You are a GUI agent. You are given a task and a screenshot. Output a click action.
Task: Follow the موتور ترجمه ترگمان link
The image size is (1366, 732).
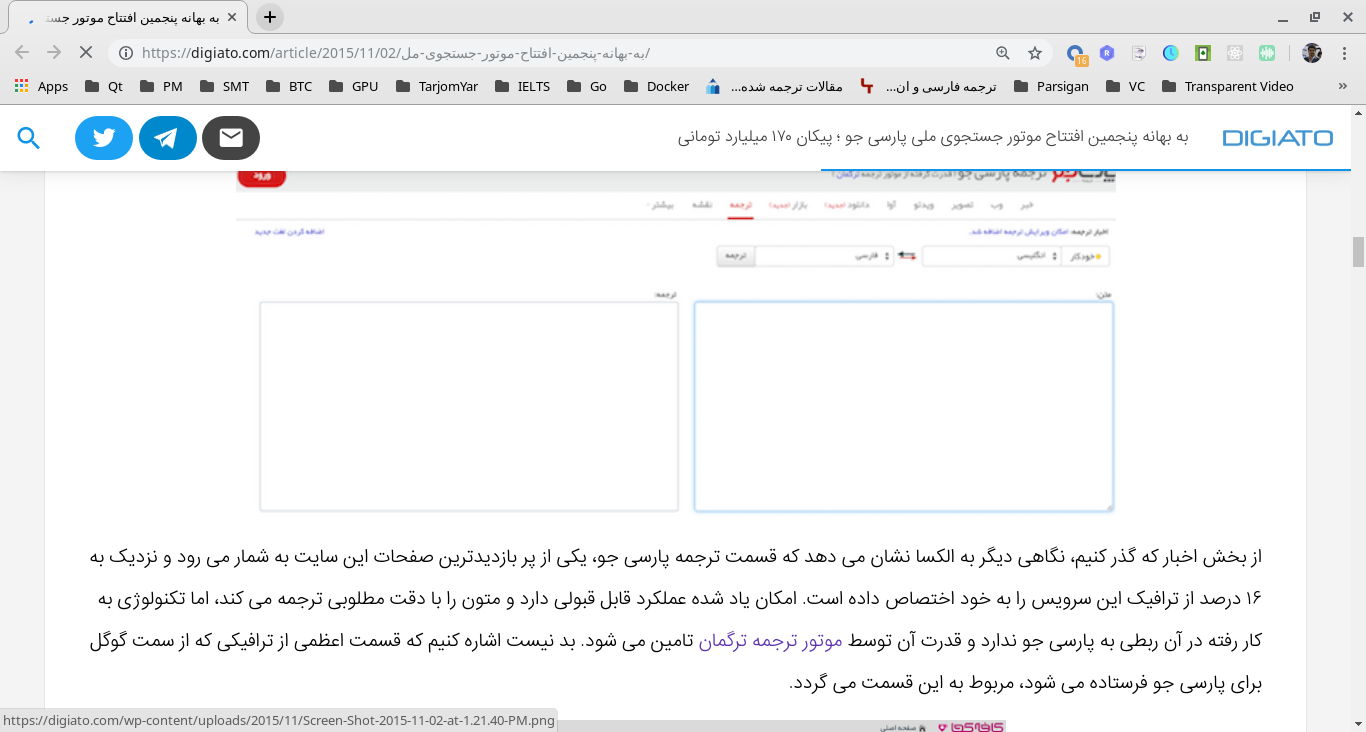point(770,640)
